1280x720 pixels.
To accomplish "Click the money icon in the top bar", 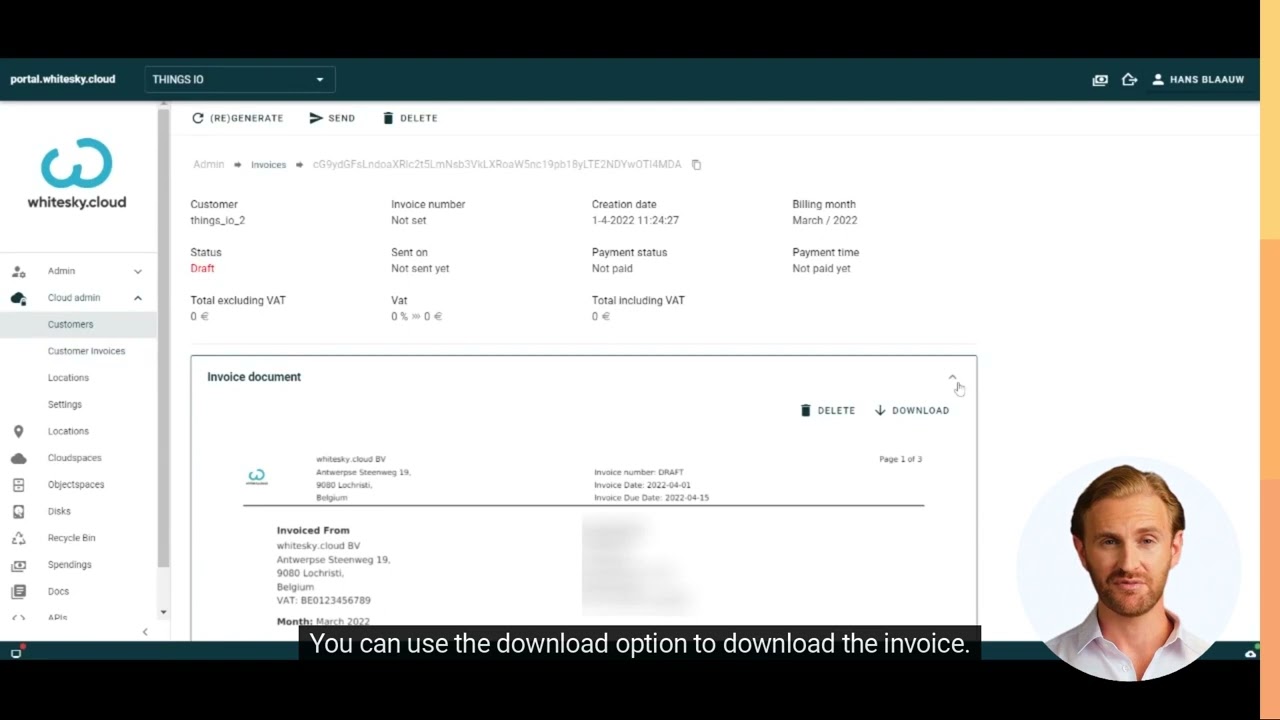I will (1100, 80).
